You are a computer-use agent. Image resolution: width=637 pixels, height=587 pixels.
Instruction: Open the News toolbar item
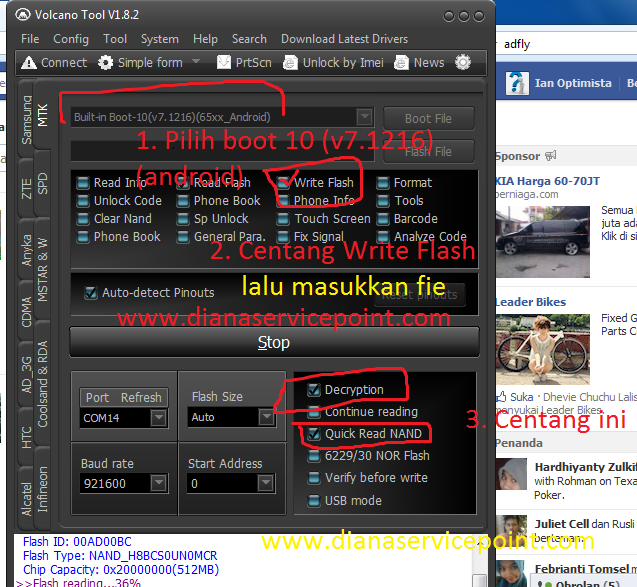419,63
